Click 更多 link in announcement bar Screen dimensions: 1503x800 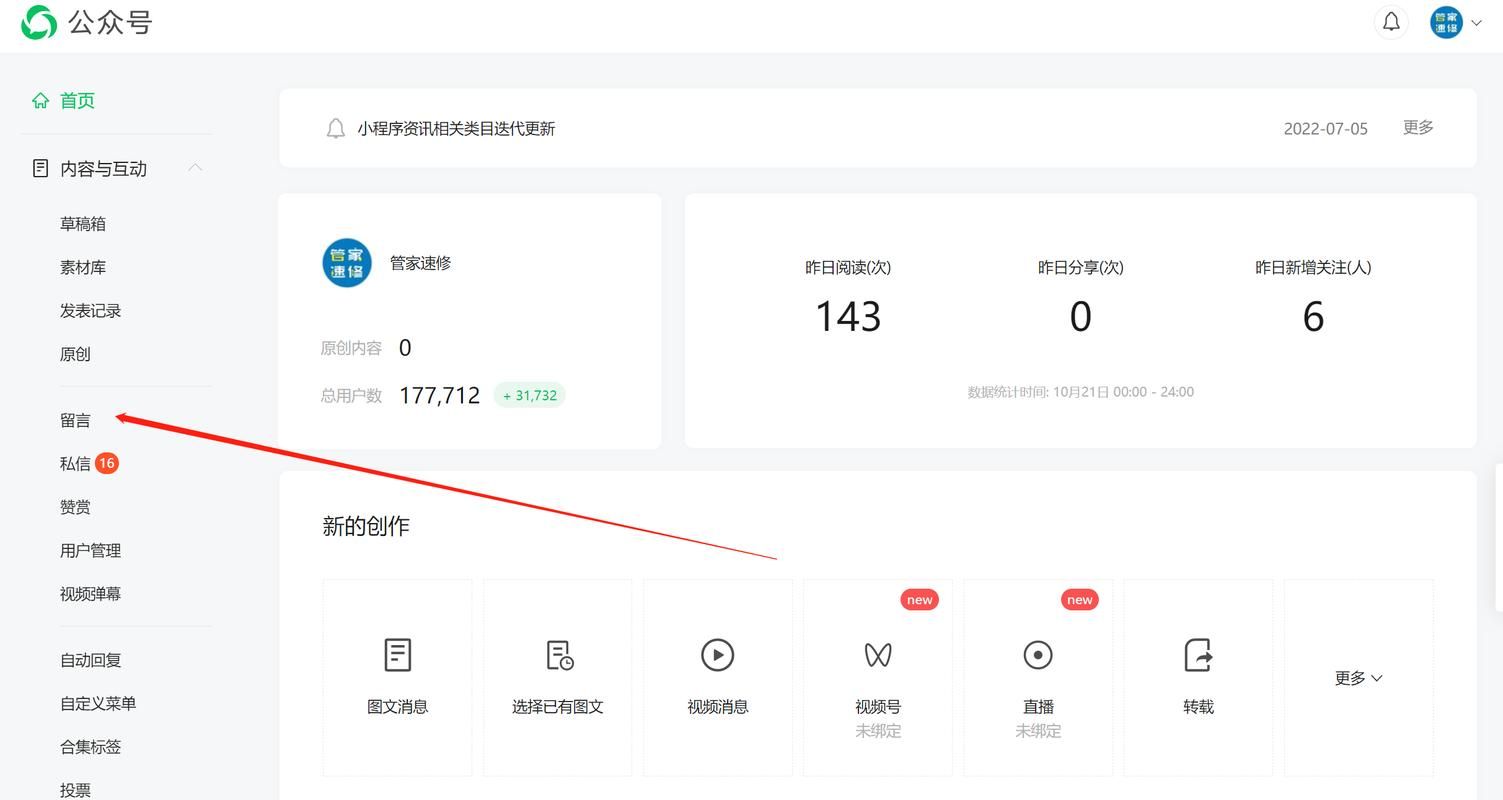point(1418,127)
